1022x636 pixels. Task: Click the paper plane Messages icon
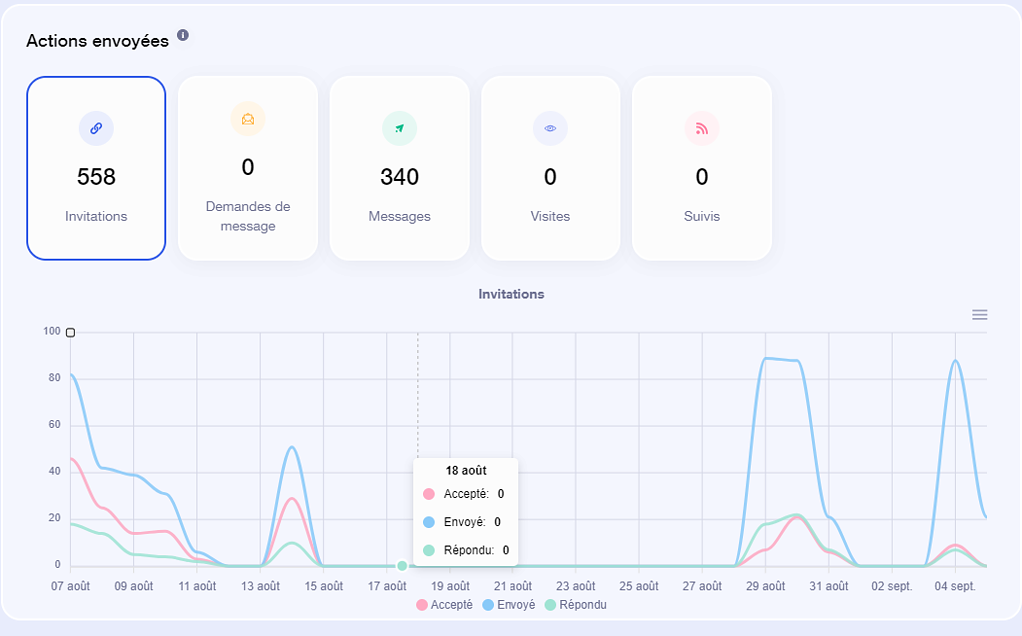[400, 128]
